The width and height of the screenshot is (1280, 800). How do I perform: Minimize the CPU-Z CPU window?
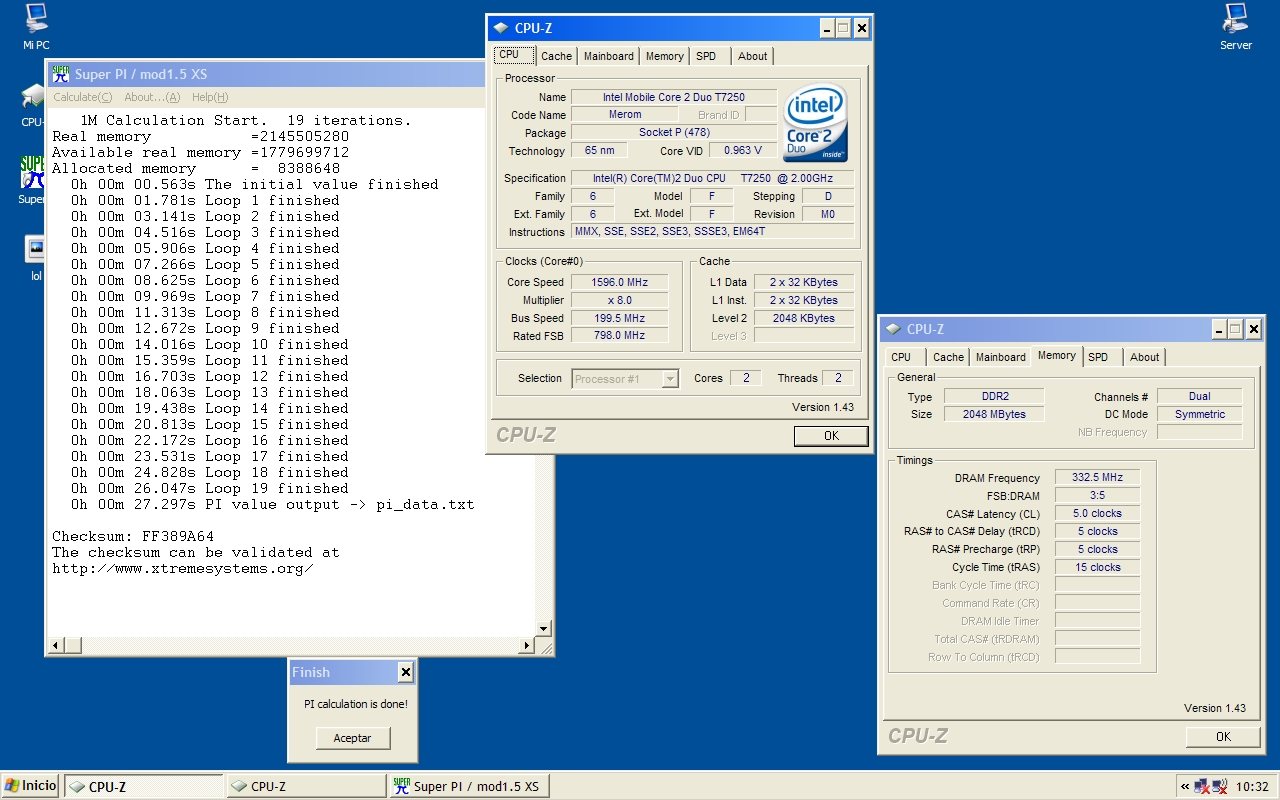[827, 28]
